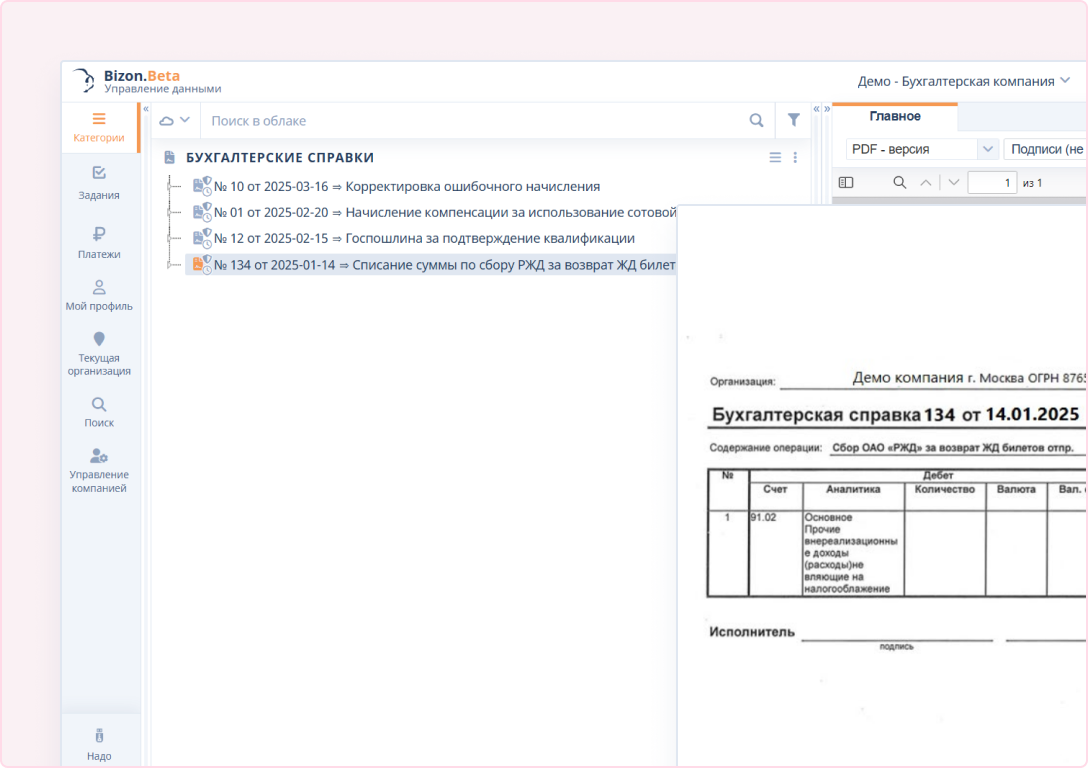Toggle the PDF viewer sidebar panel
This screenshot has width=1088, height=768.
pos(846,182)
